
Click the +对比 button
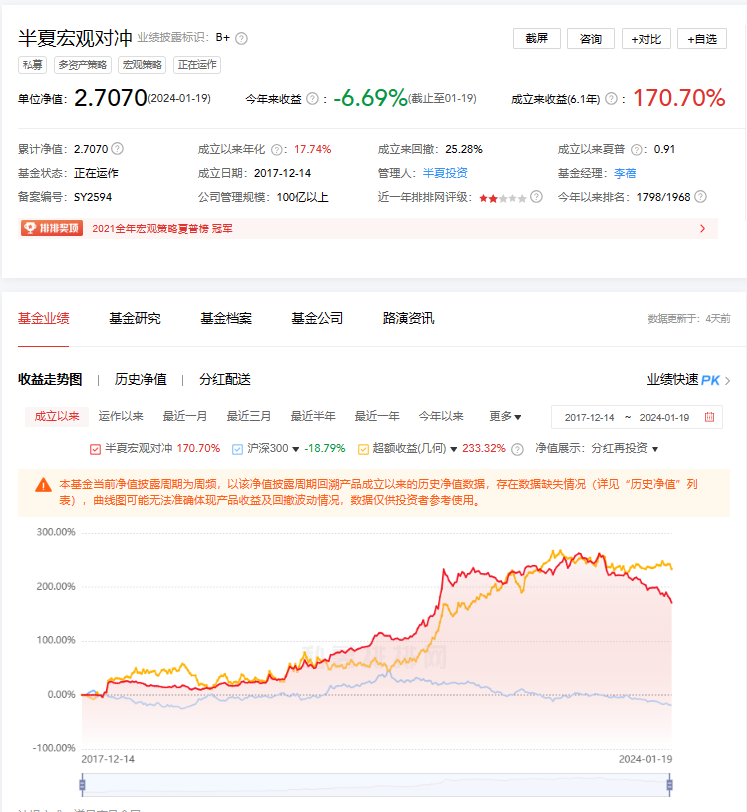click(646, 38)
